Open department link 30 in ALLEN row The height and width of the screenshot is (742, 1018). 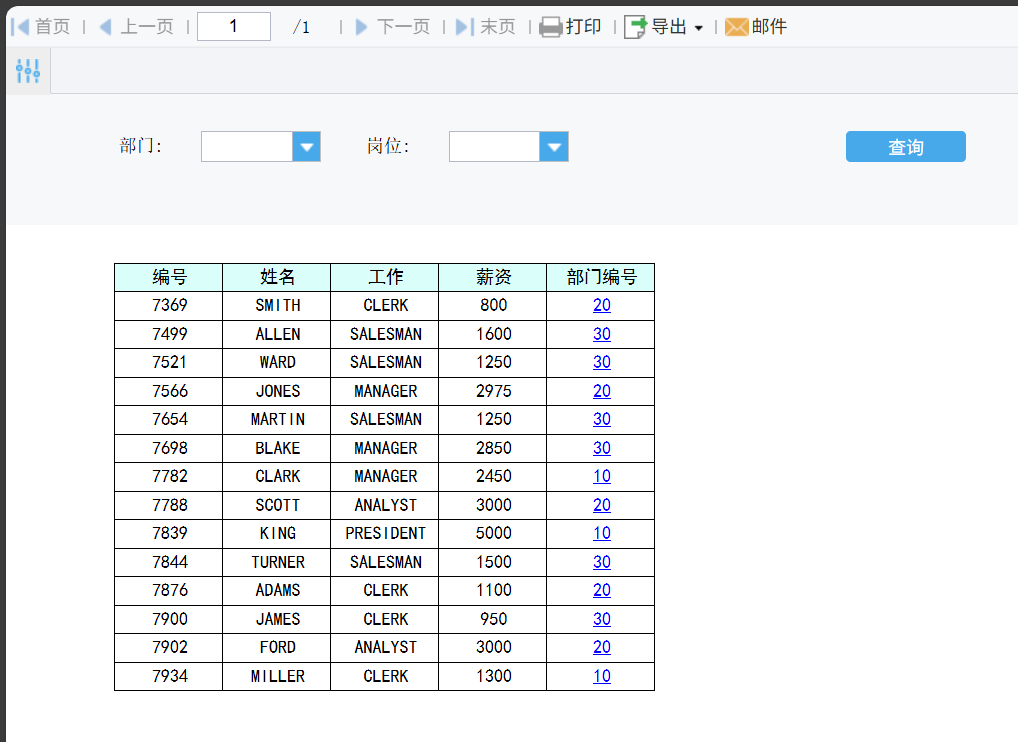pyautogui.click(x=602, y=334)
